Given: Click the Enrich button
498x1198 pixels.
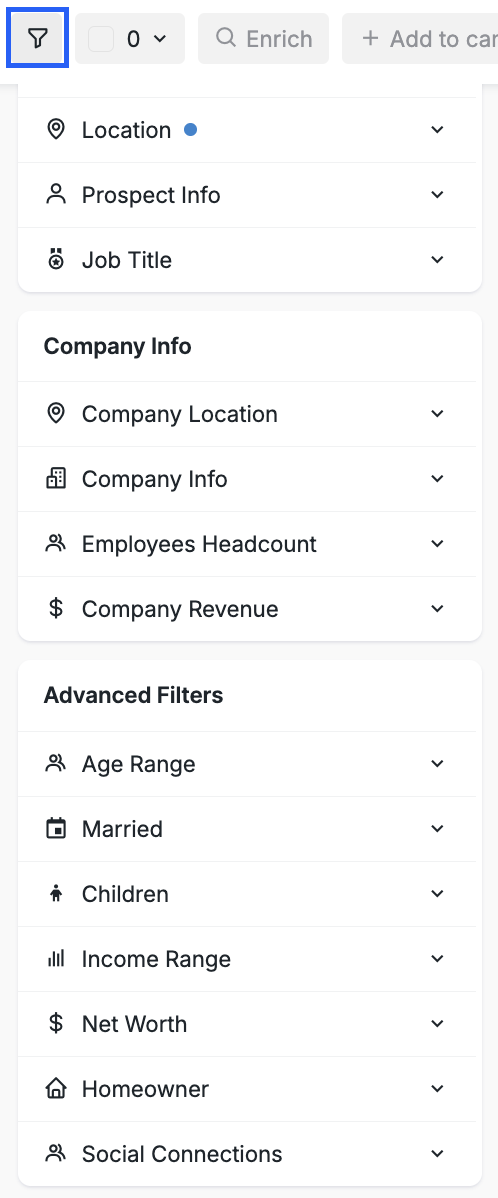Looking at the screenshot, I should [x=264, y=38].
